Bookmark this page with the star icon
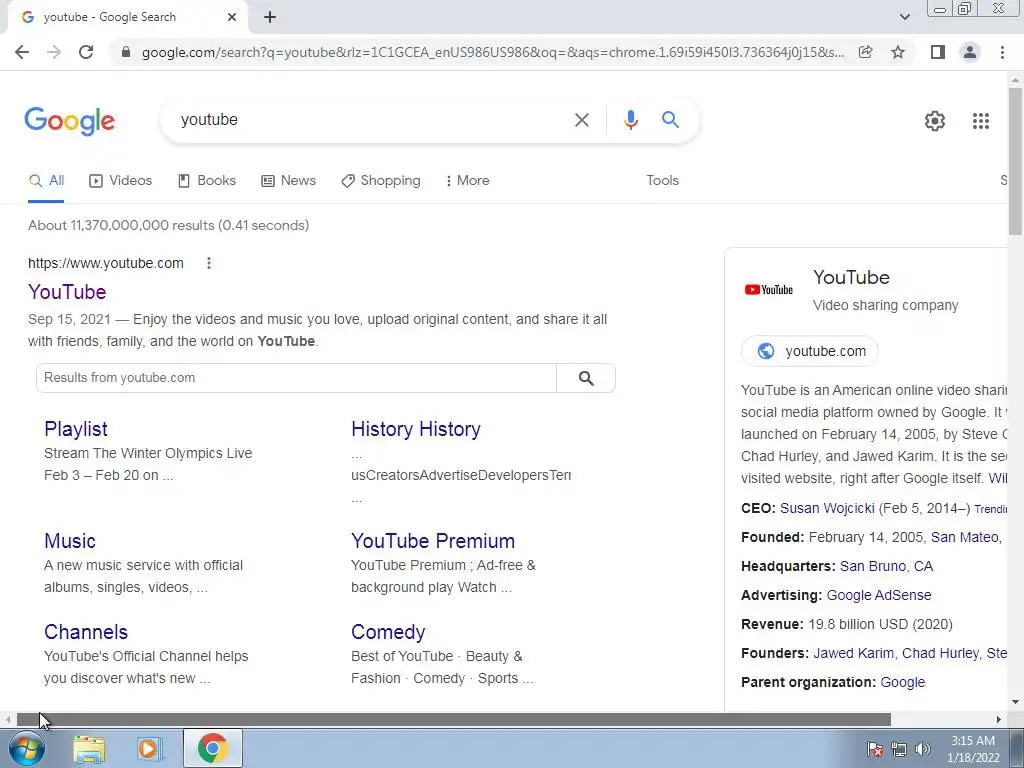The image size is (1024, 768). [898, 52]
